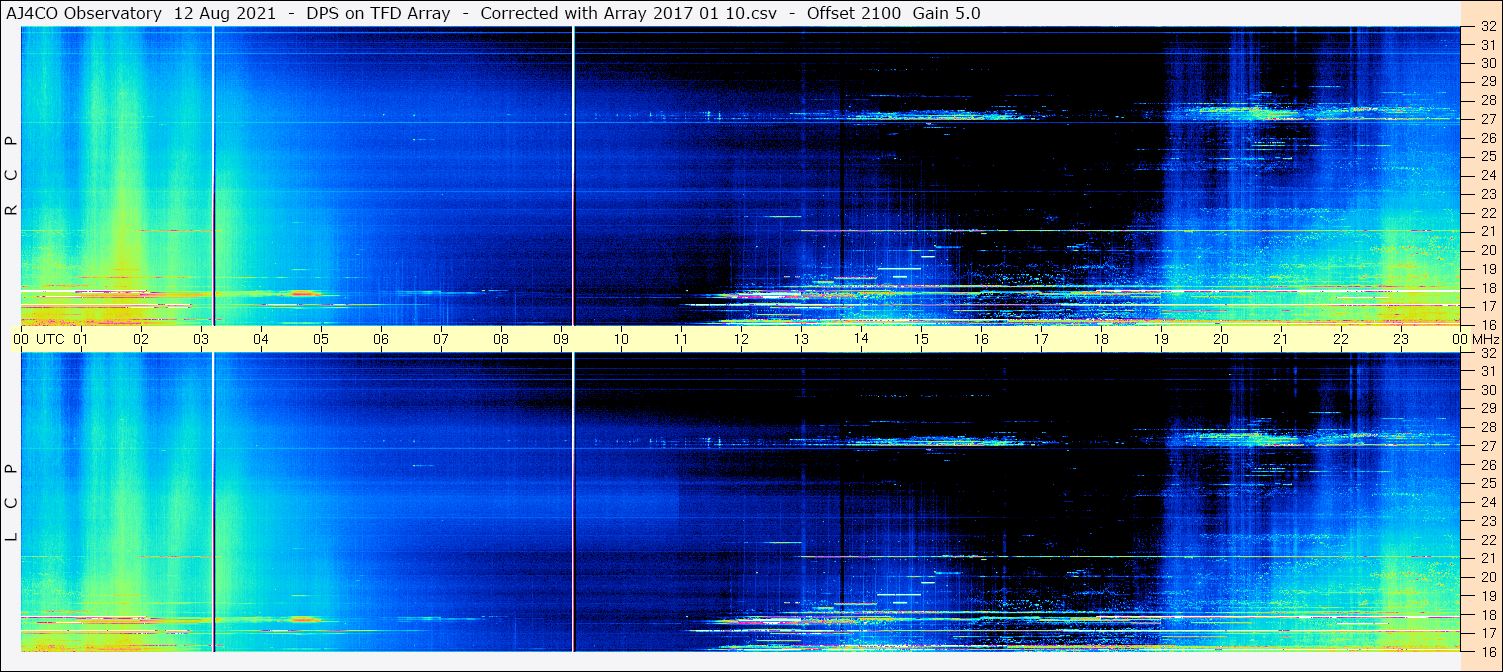Click the 31 MHz label of LCP panel

tap(1487, 371)
